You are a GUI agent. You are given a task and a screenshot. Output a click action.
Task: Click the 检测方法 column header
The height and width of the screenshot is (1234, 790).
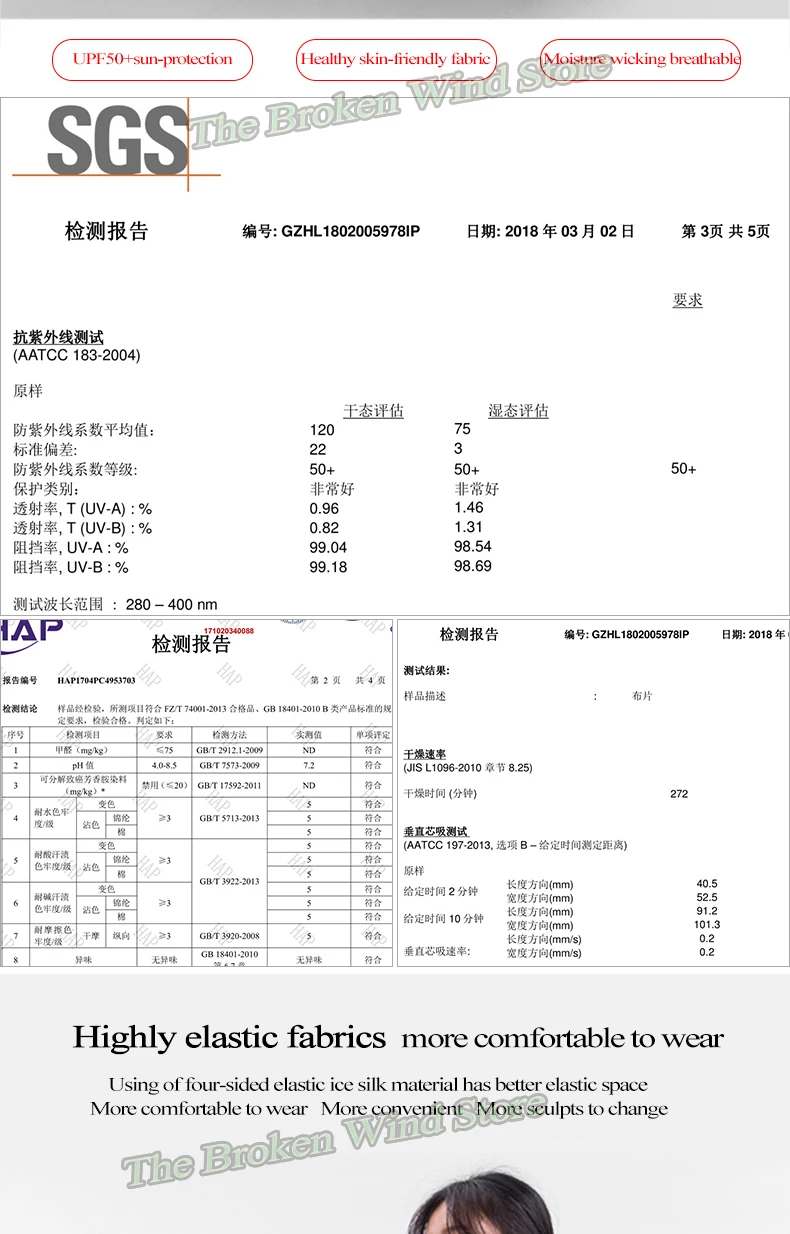(x=229, y=735)
